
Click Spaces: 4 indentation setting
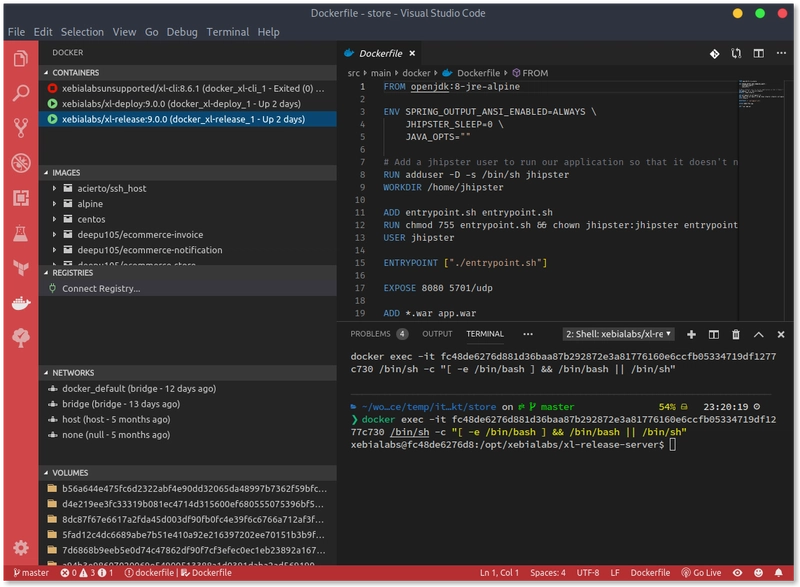547,573
